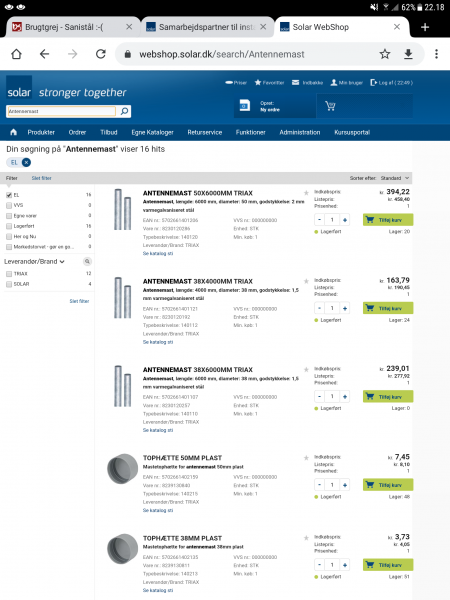Image resolution: width=450 pixels, height=600 pixels.
Task: Favorite the Tophætte 38mm Plast star
Action: [306, 538]
